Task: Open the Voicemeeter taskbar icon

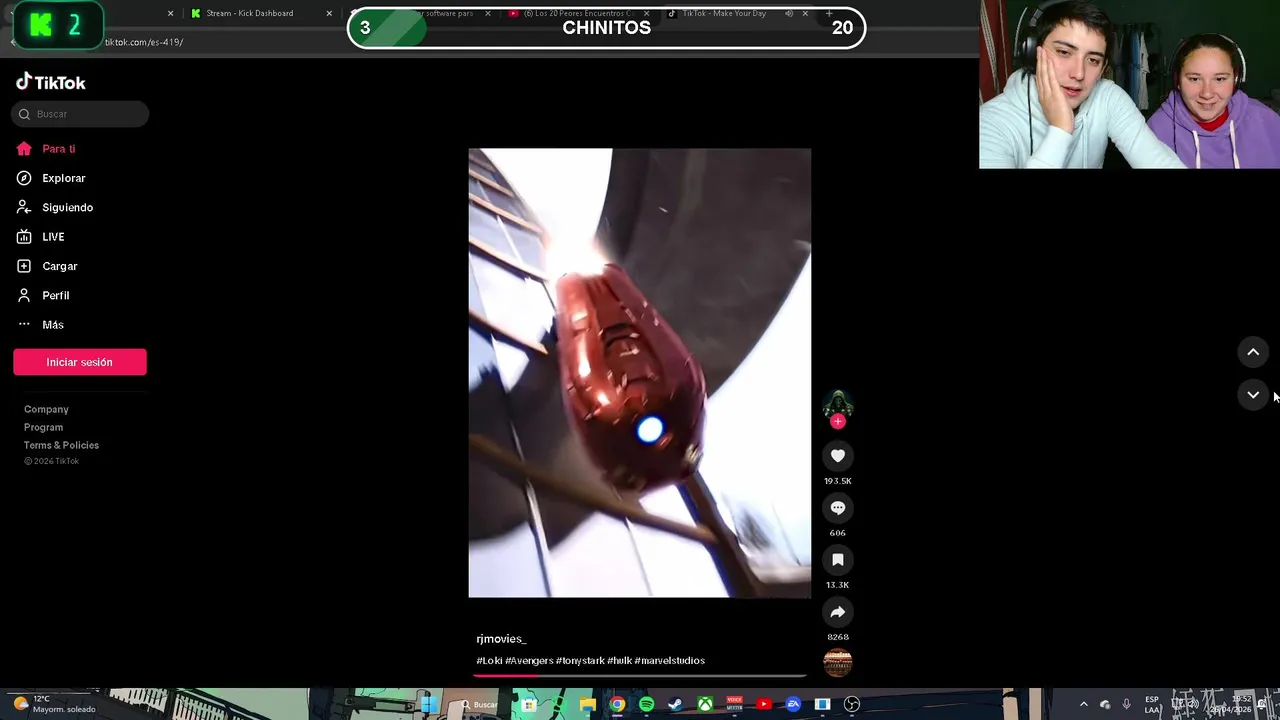Action: 735,705
